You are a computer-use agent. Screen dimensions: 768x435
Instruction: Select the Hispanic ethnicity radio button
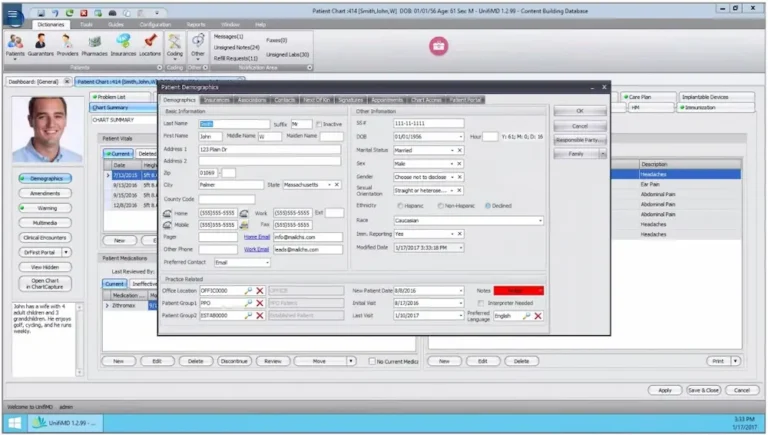pyautogui.click(x=400, y=206)
